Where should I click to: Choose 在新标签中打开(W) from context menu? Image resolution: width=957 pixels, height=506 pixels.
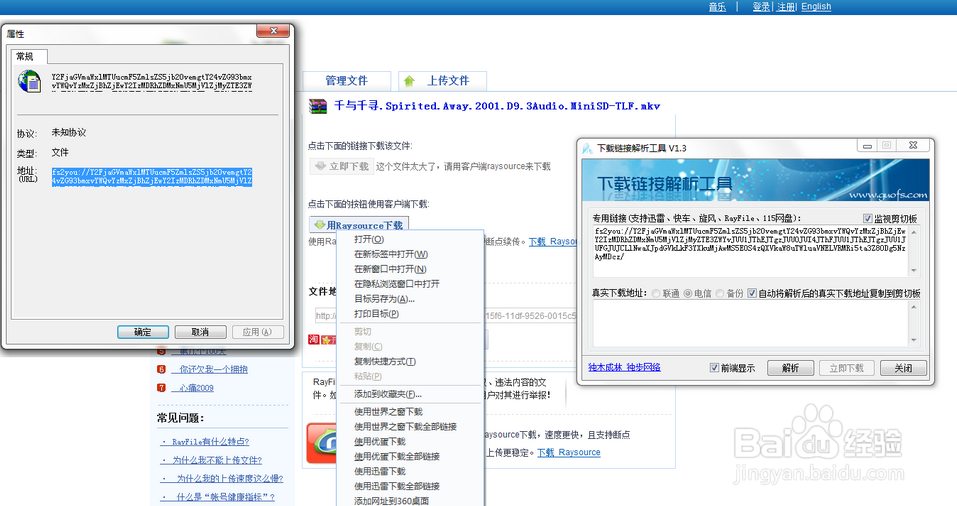[x=410, y=254]
